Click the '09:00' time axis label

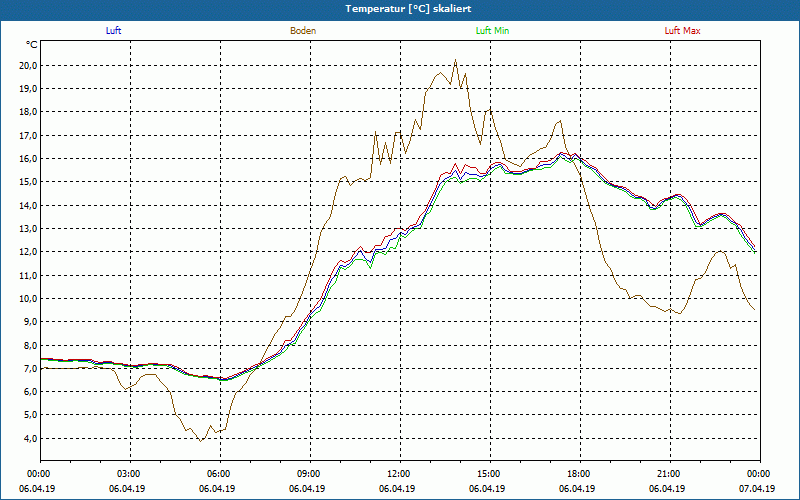click(x=307, y=474)
